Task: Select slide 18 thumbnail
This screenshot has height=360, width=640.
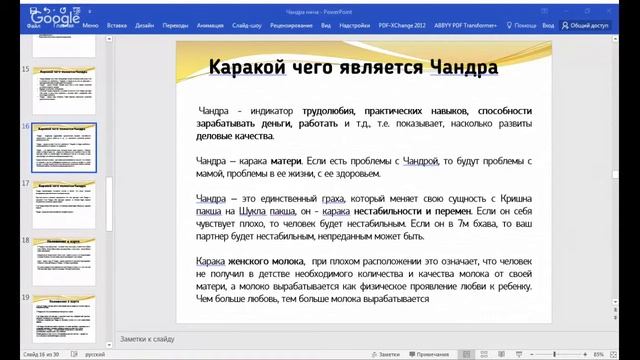Action: [64, 262]
